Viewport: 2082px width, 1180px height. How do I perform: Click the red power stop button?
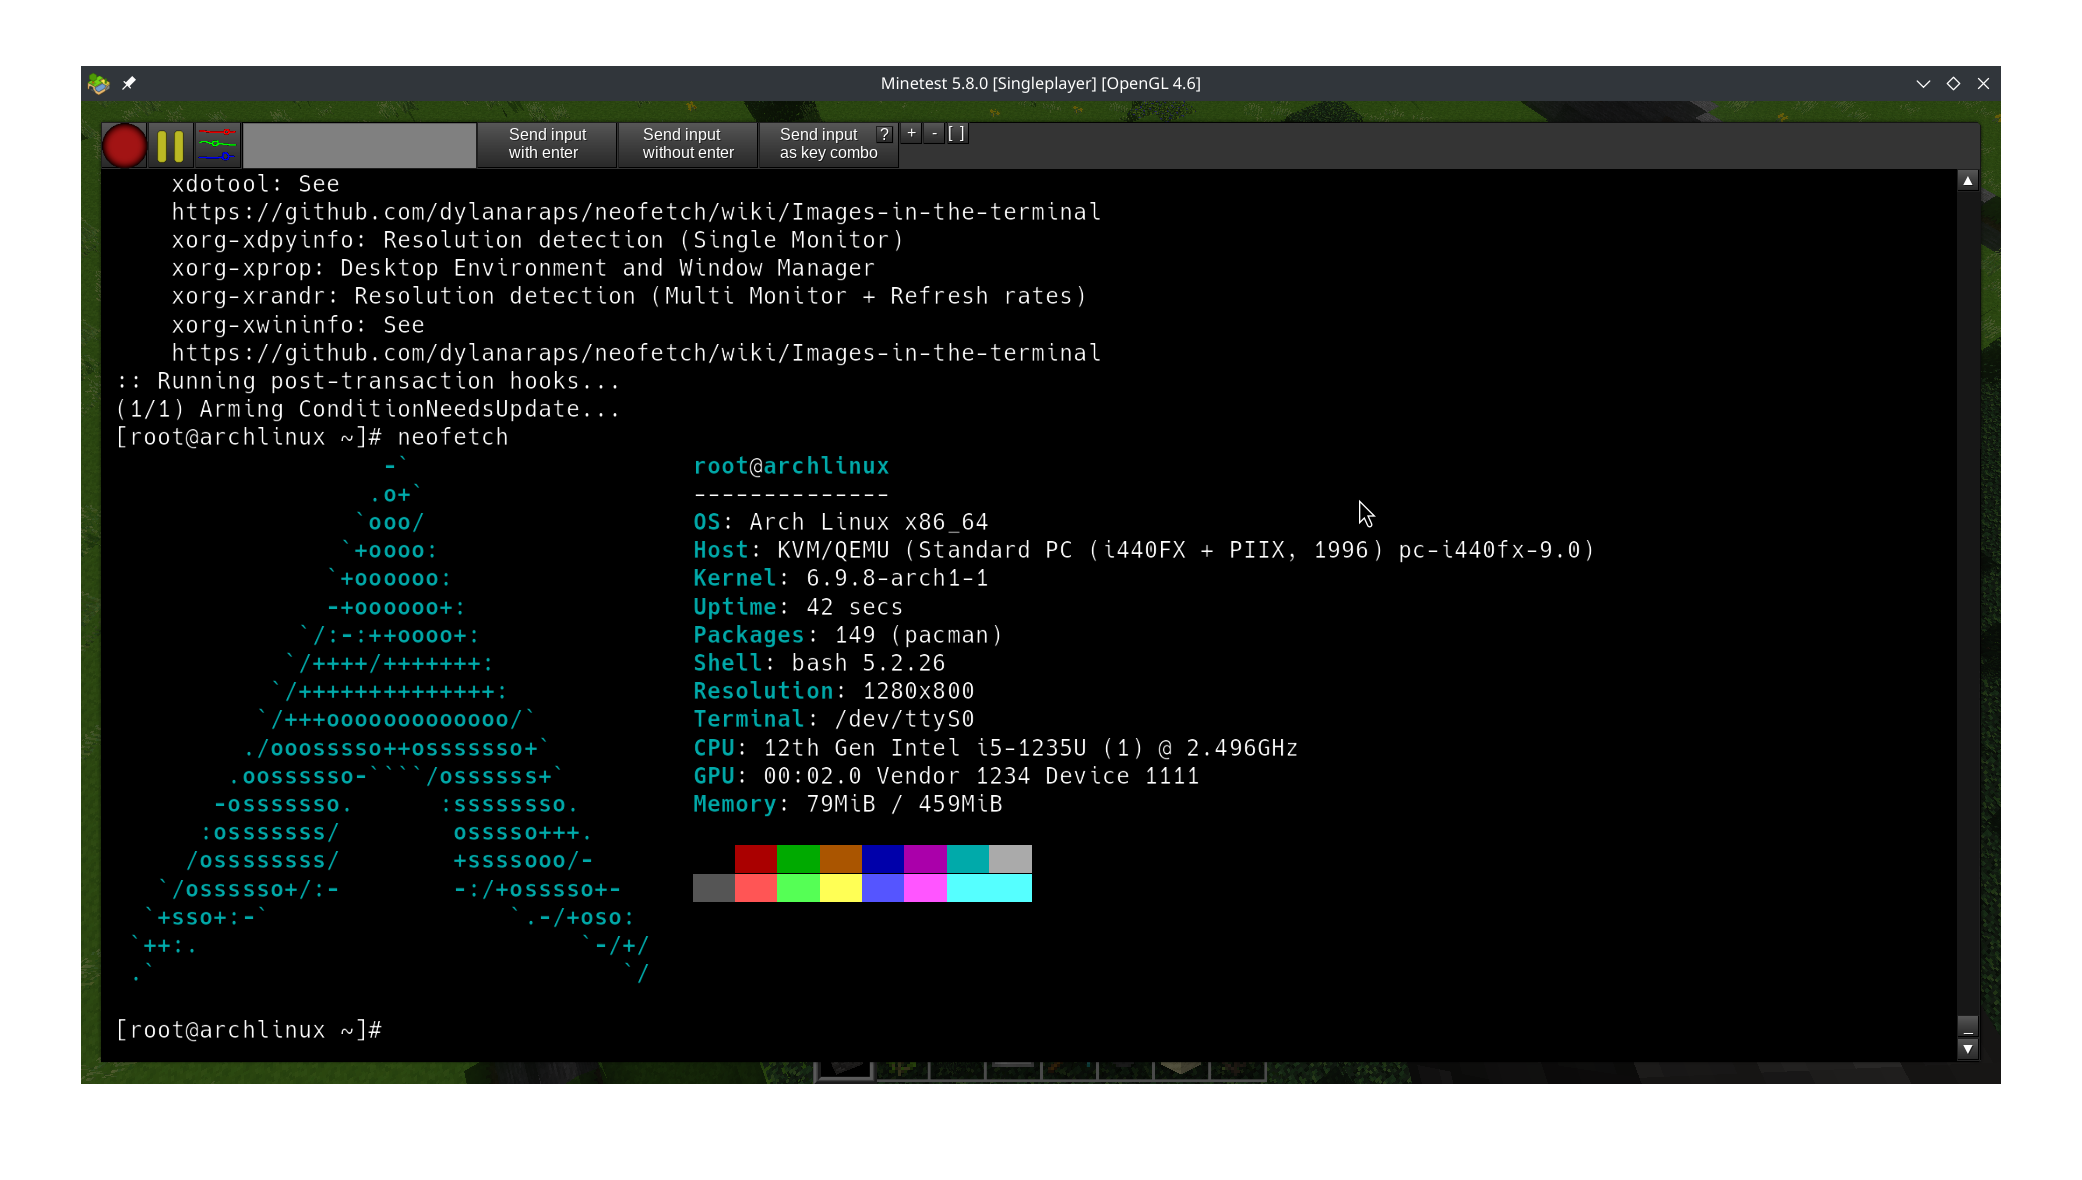tap(125, 146)
